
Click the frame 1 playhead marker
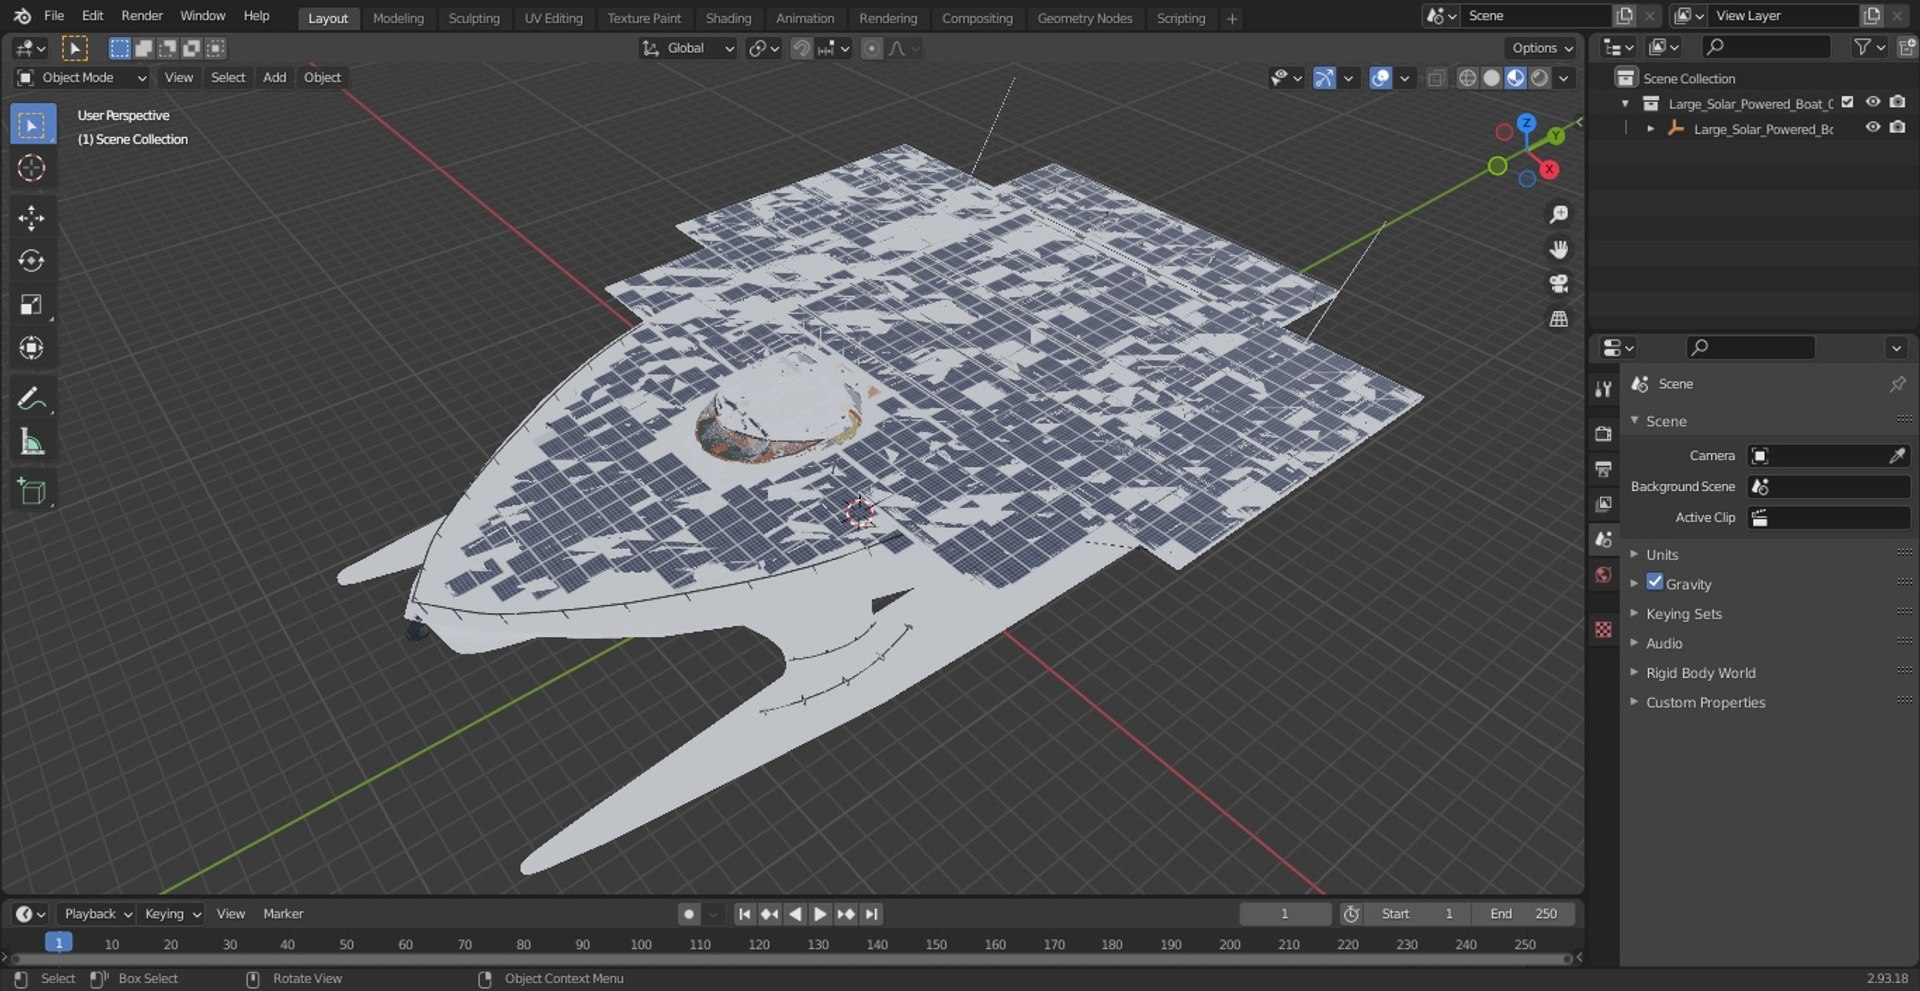tap(59, 943)
